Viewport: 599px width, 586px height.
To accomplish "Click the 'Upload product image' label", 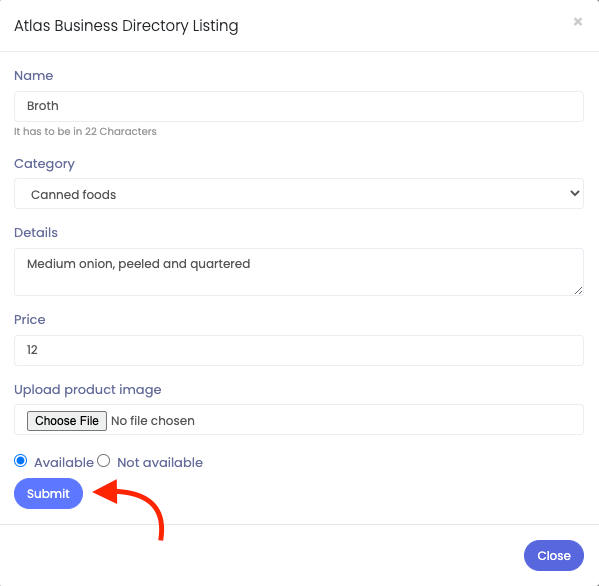I will tap(88, 390).
